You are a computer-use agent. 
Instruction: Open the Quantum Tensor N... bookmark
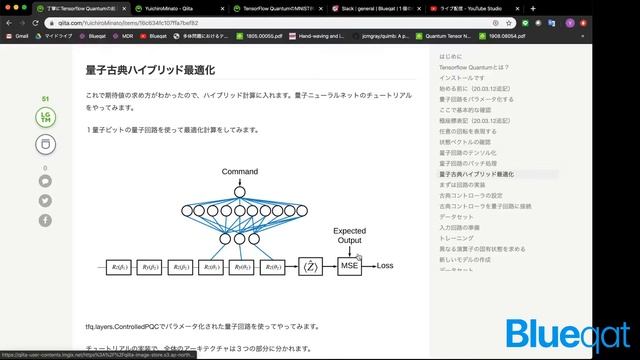[x=444, y=36]
